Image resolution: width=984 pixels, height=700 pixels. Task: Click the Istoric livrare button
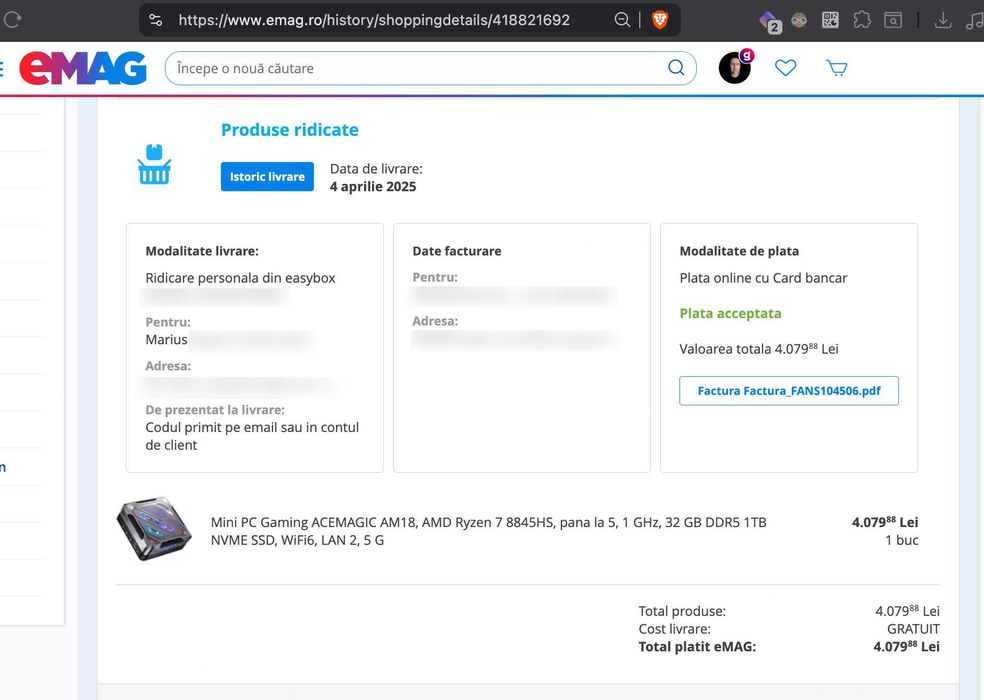[x=267, y=177]
